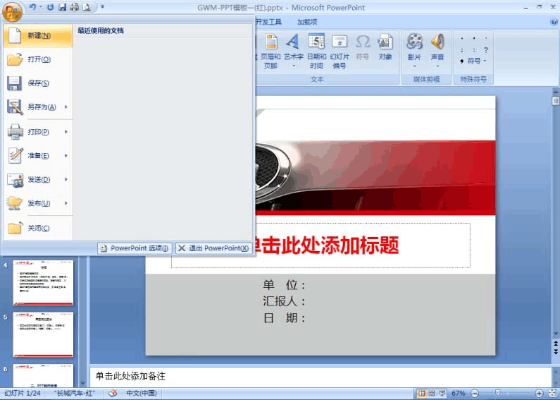Switch to the 加载项 ribbon tab

(308, 22)
